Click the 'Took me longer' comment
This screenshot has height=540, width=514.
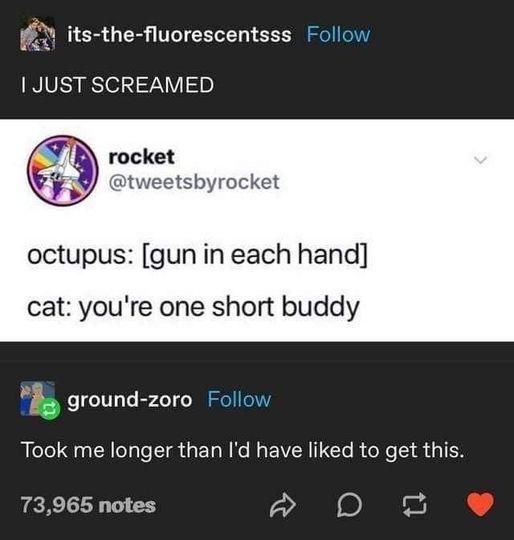243,450
